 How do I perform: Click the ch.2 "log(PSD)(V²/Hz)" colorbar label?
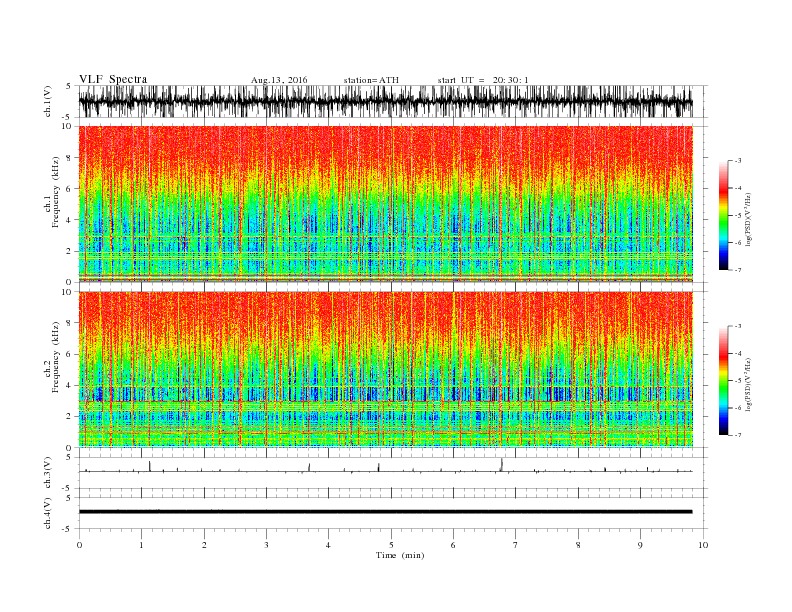(748, 384)
